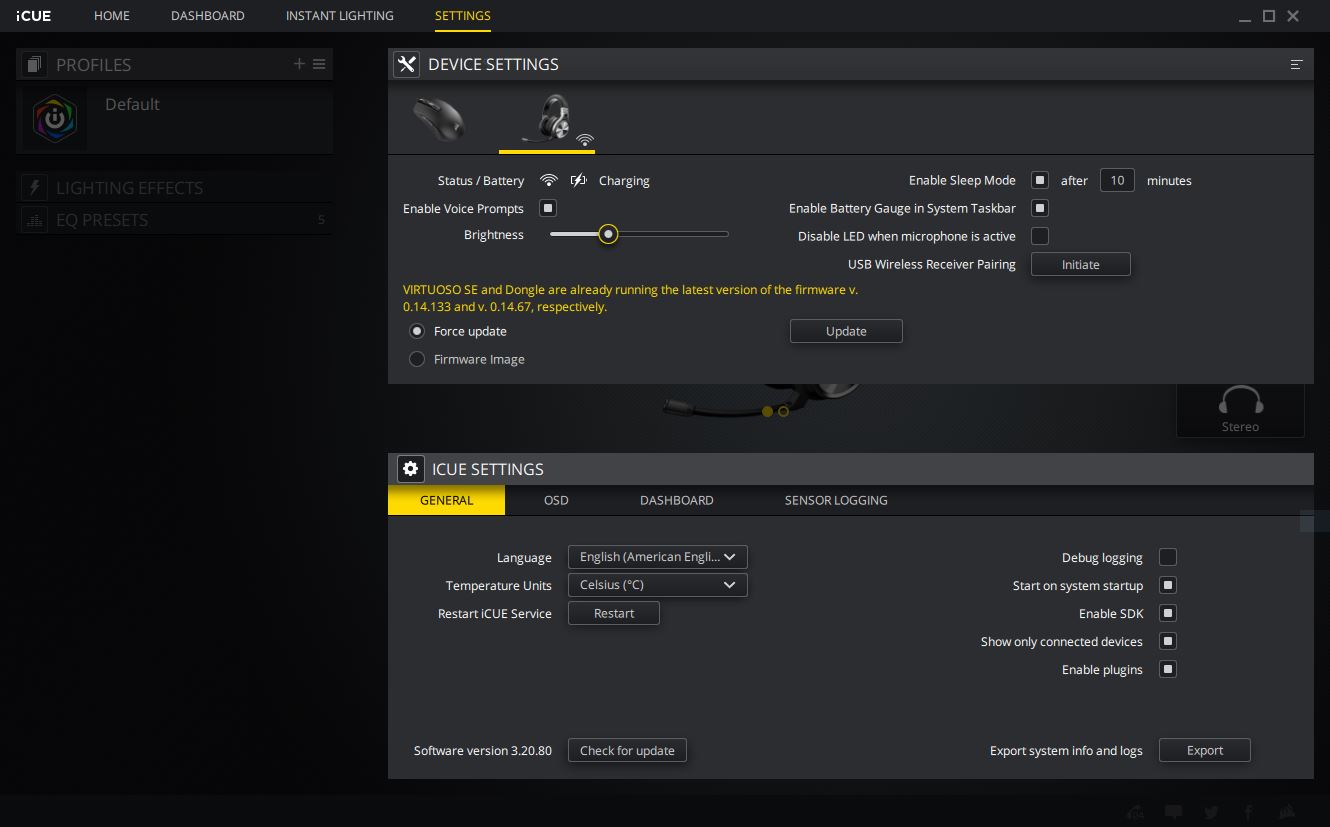The width and height of the screenshot is (1330, 827).
Task: Click the iCUE logo
Action: [34, 16]
